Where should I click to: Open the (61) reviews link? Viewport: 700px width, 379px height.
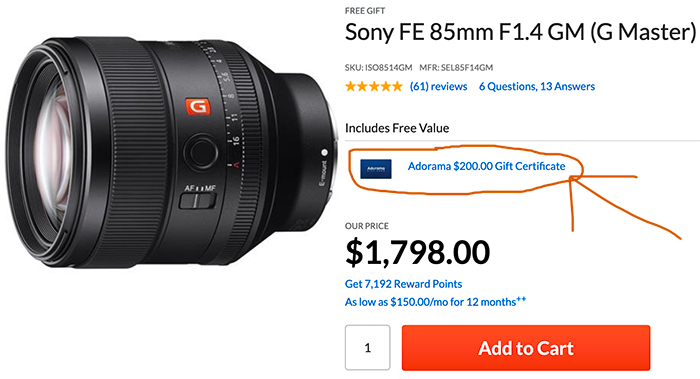point(438,87)
